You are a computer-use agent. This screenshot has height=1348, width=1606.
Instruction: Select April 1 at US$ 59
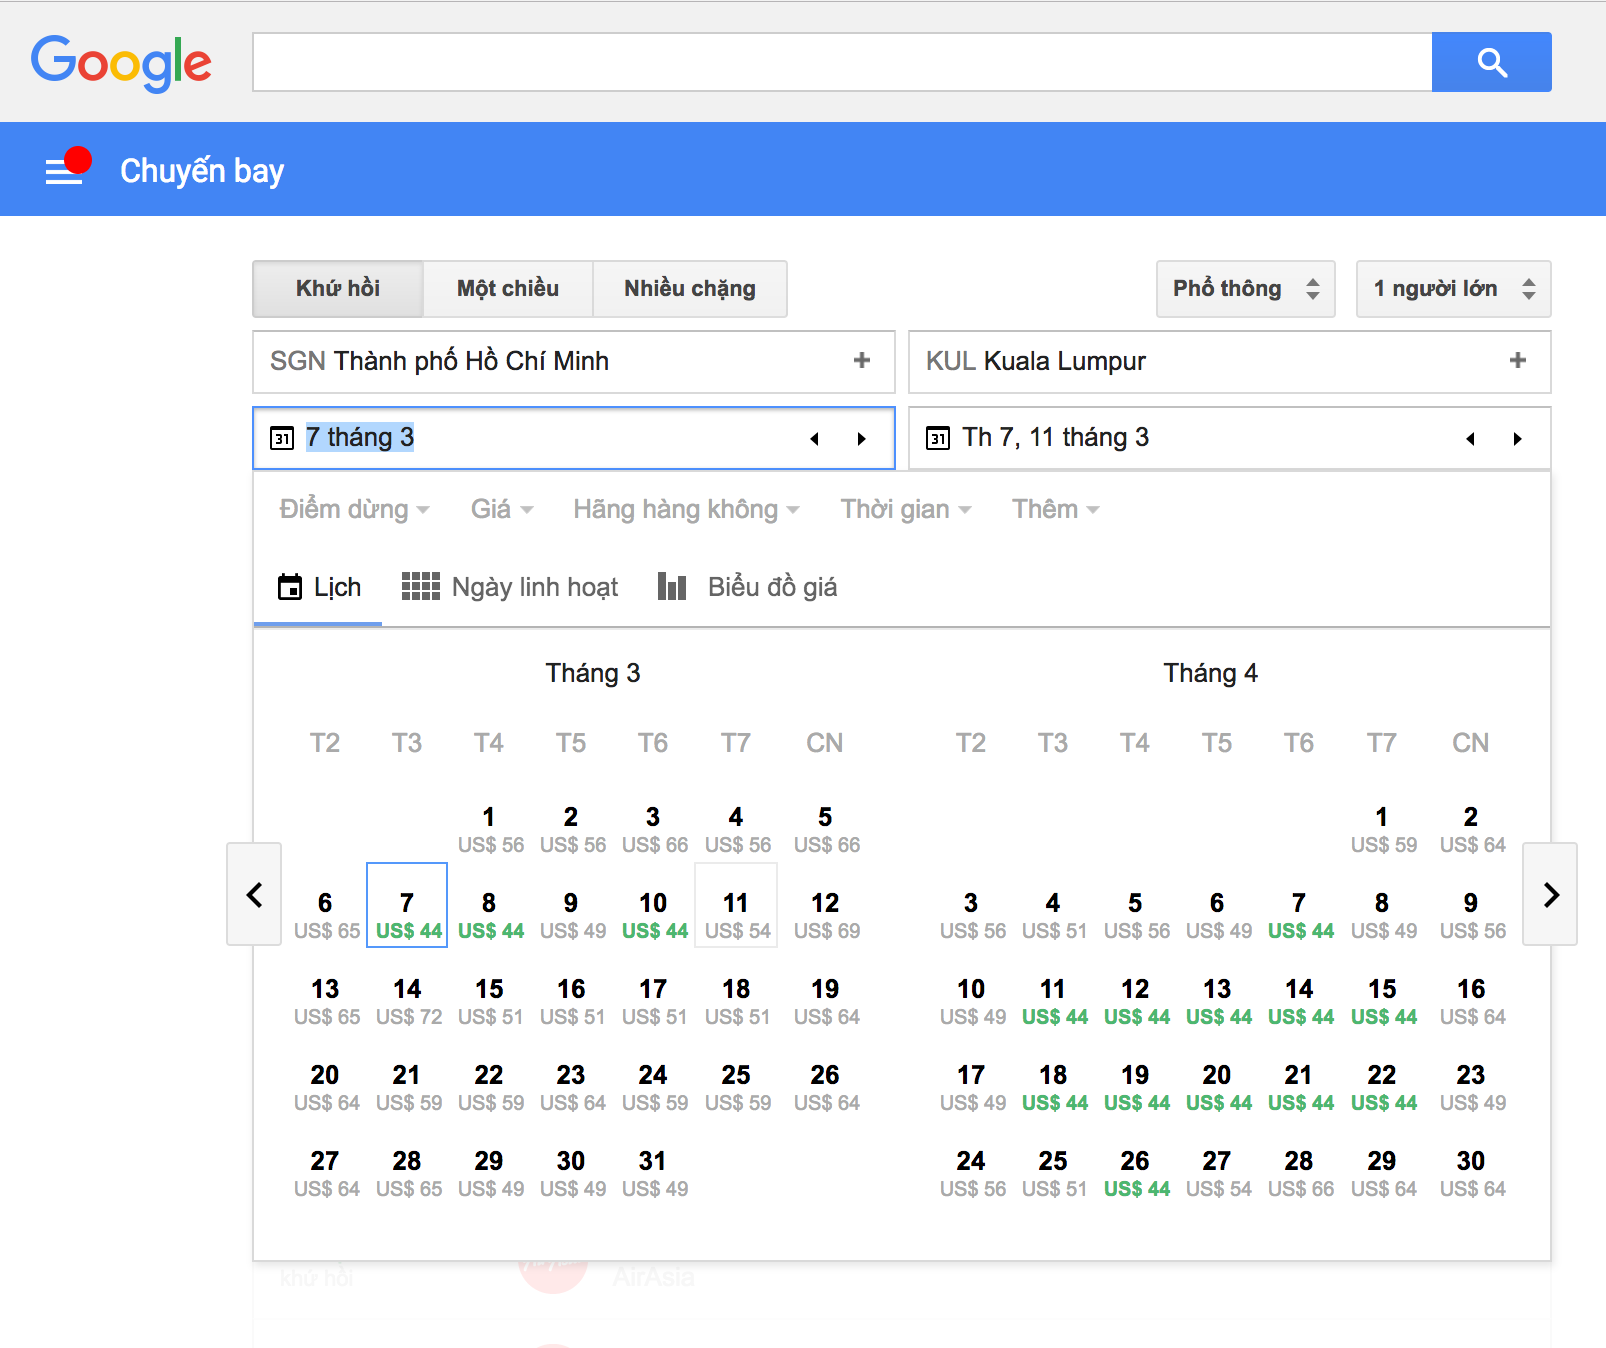[1382, 830]
